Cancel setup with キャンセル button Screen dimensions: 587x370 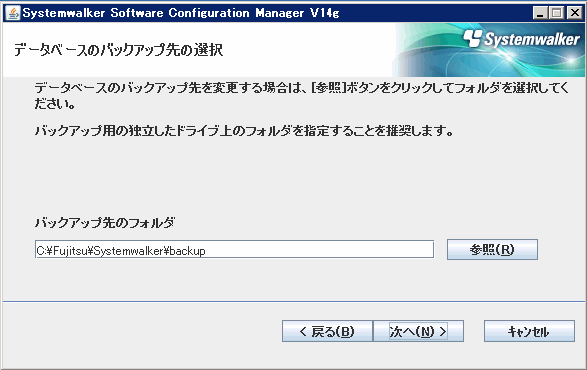coord(529,331)
